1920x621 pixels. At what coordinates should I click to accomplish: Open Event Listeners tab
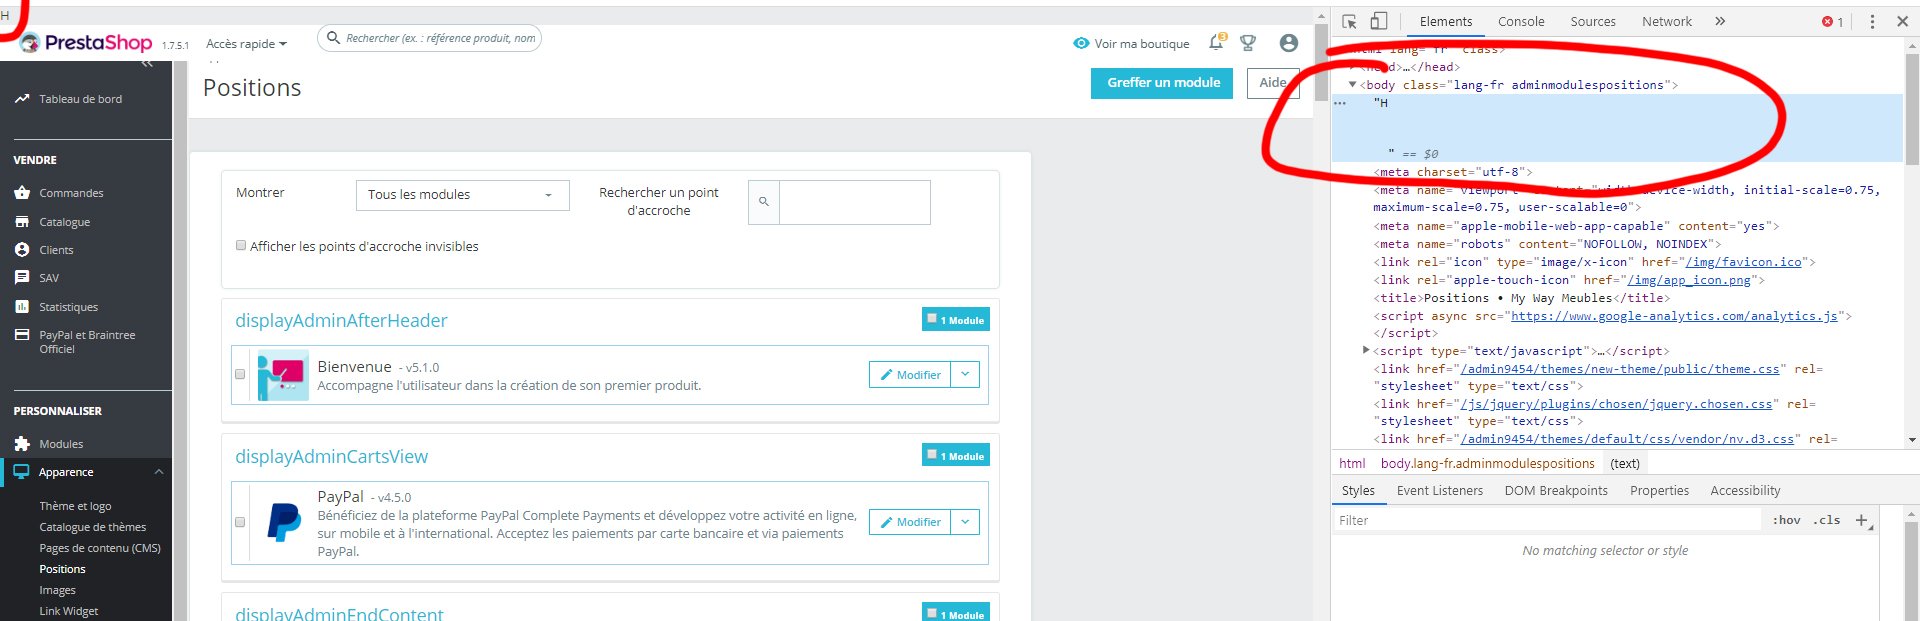[x=1440, y=491]
